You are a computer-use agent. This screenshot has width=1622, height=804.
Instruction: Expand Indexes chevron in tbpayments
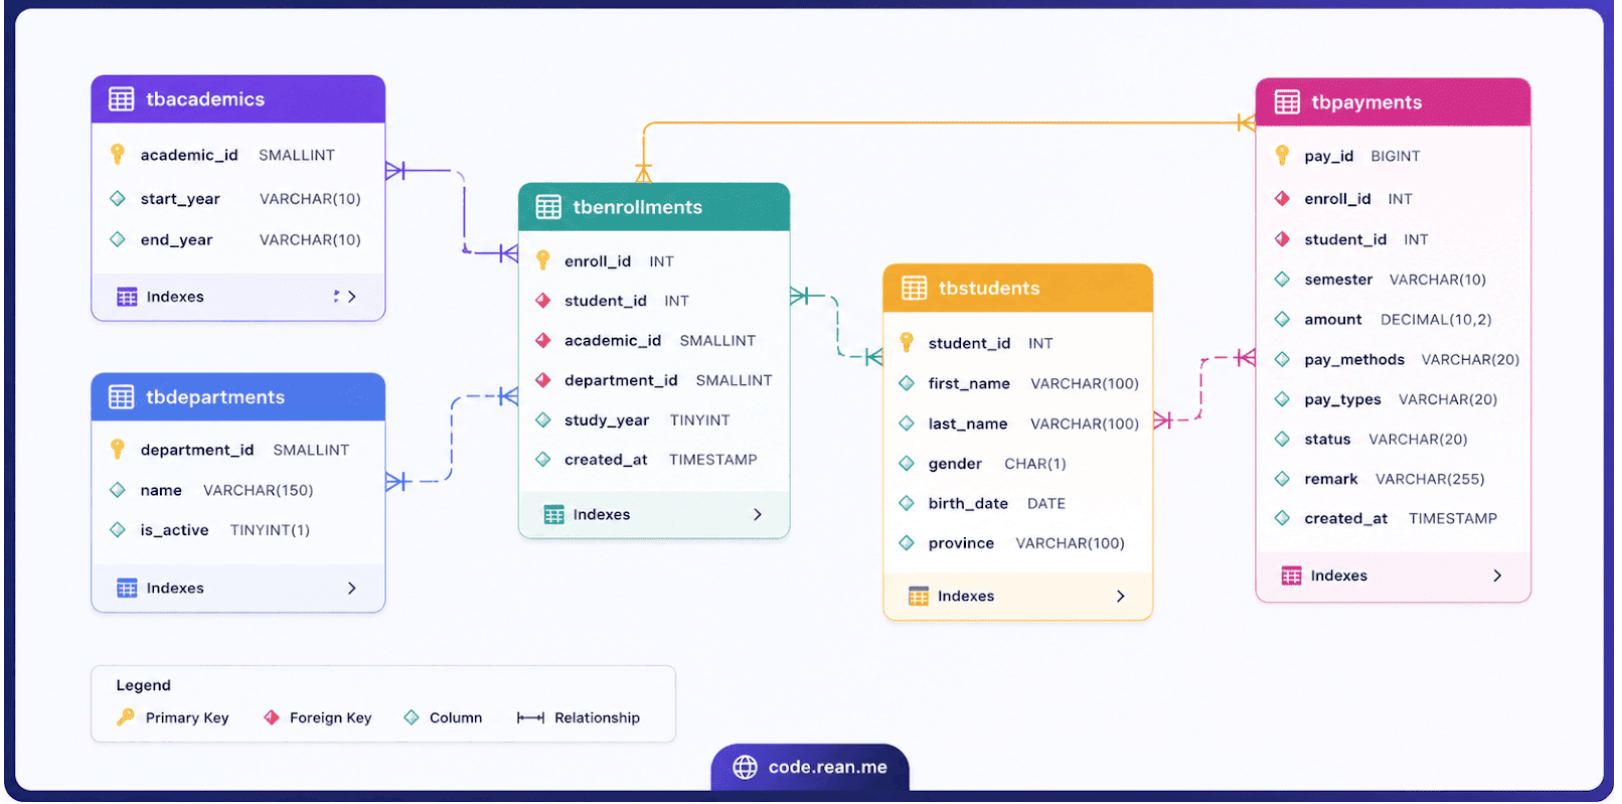[1497, 575]
